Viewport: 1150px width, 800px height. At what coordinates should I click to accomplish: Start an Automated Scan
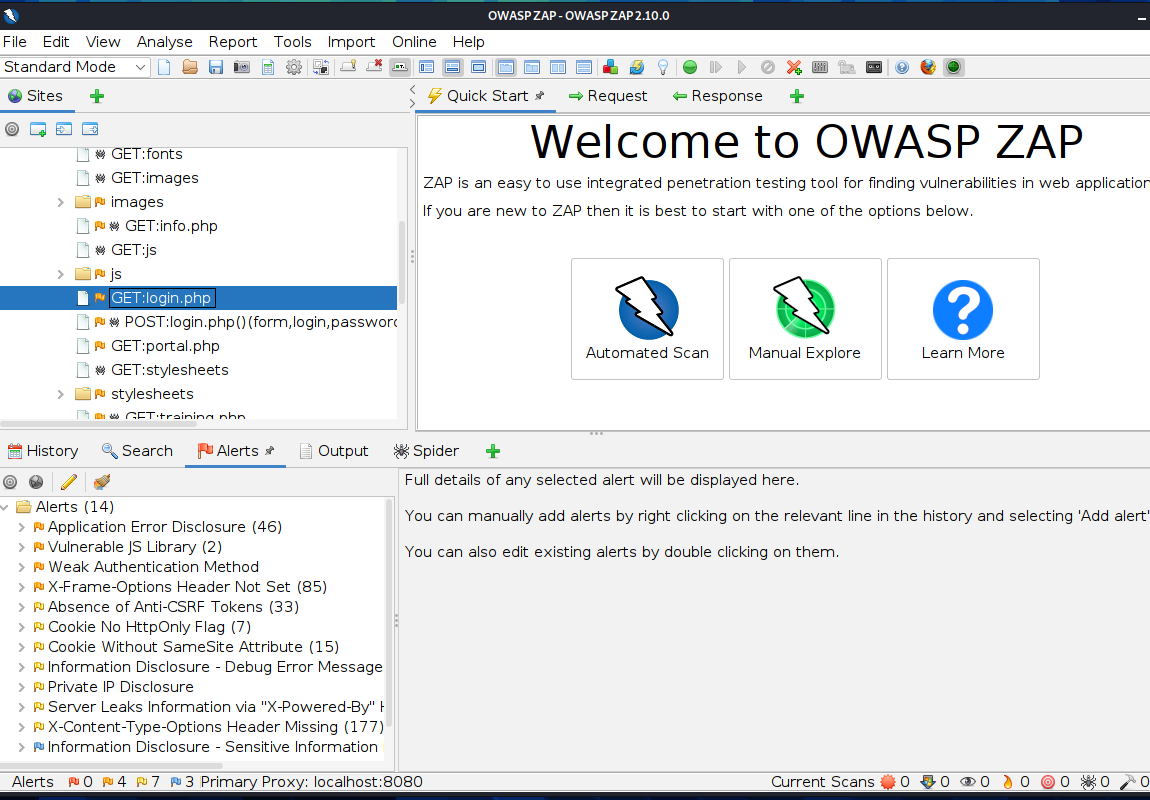coord(647,319)
